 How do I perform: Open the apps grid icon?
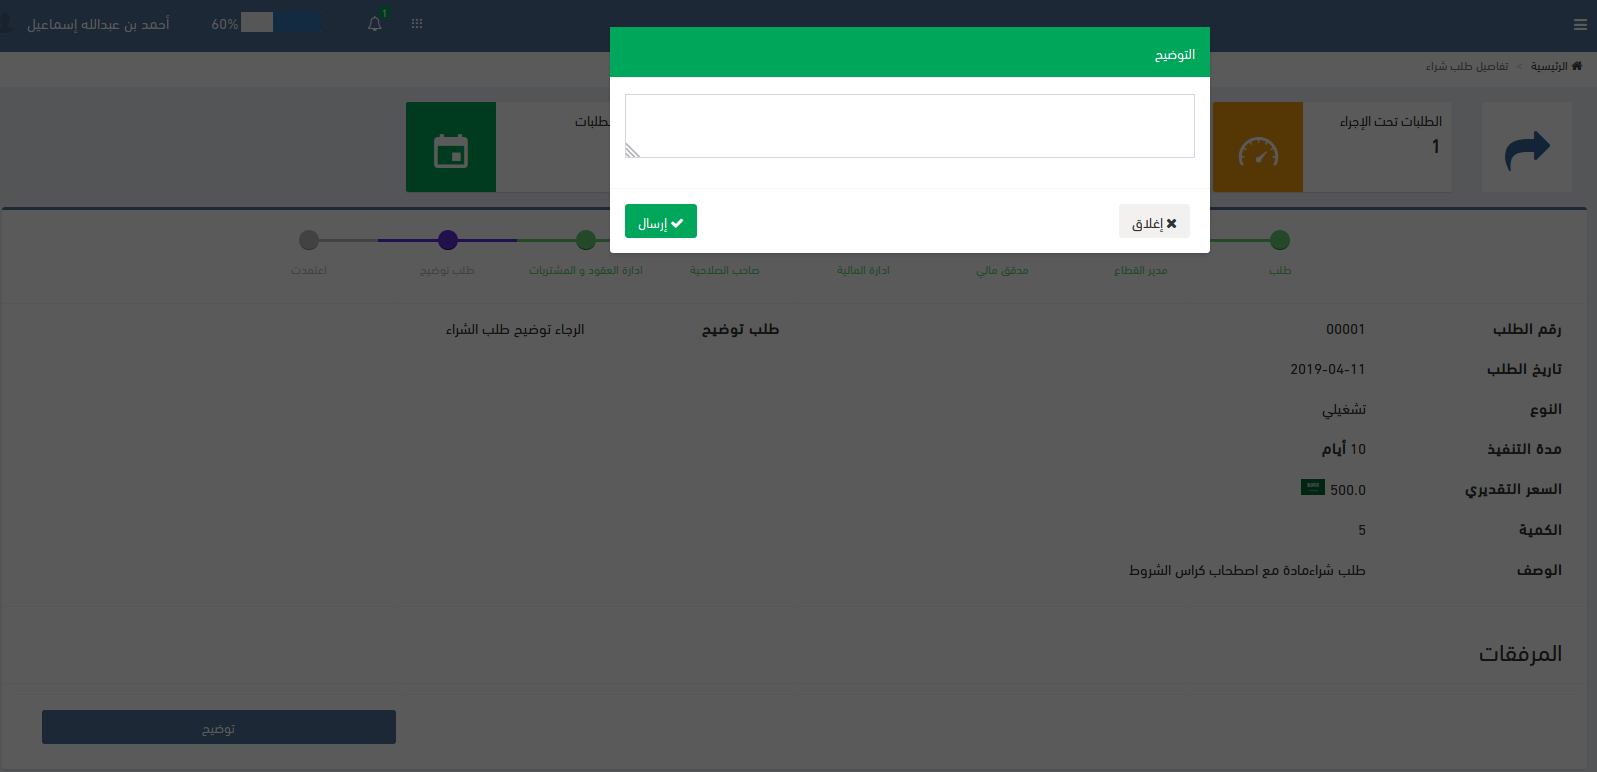pos(417,24)
